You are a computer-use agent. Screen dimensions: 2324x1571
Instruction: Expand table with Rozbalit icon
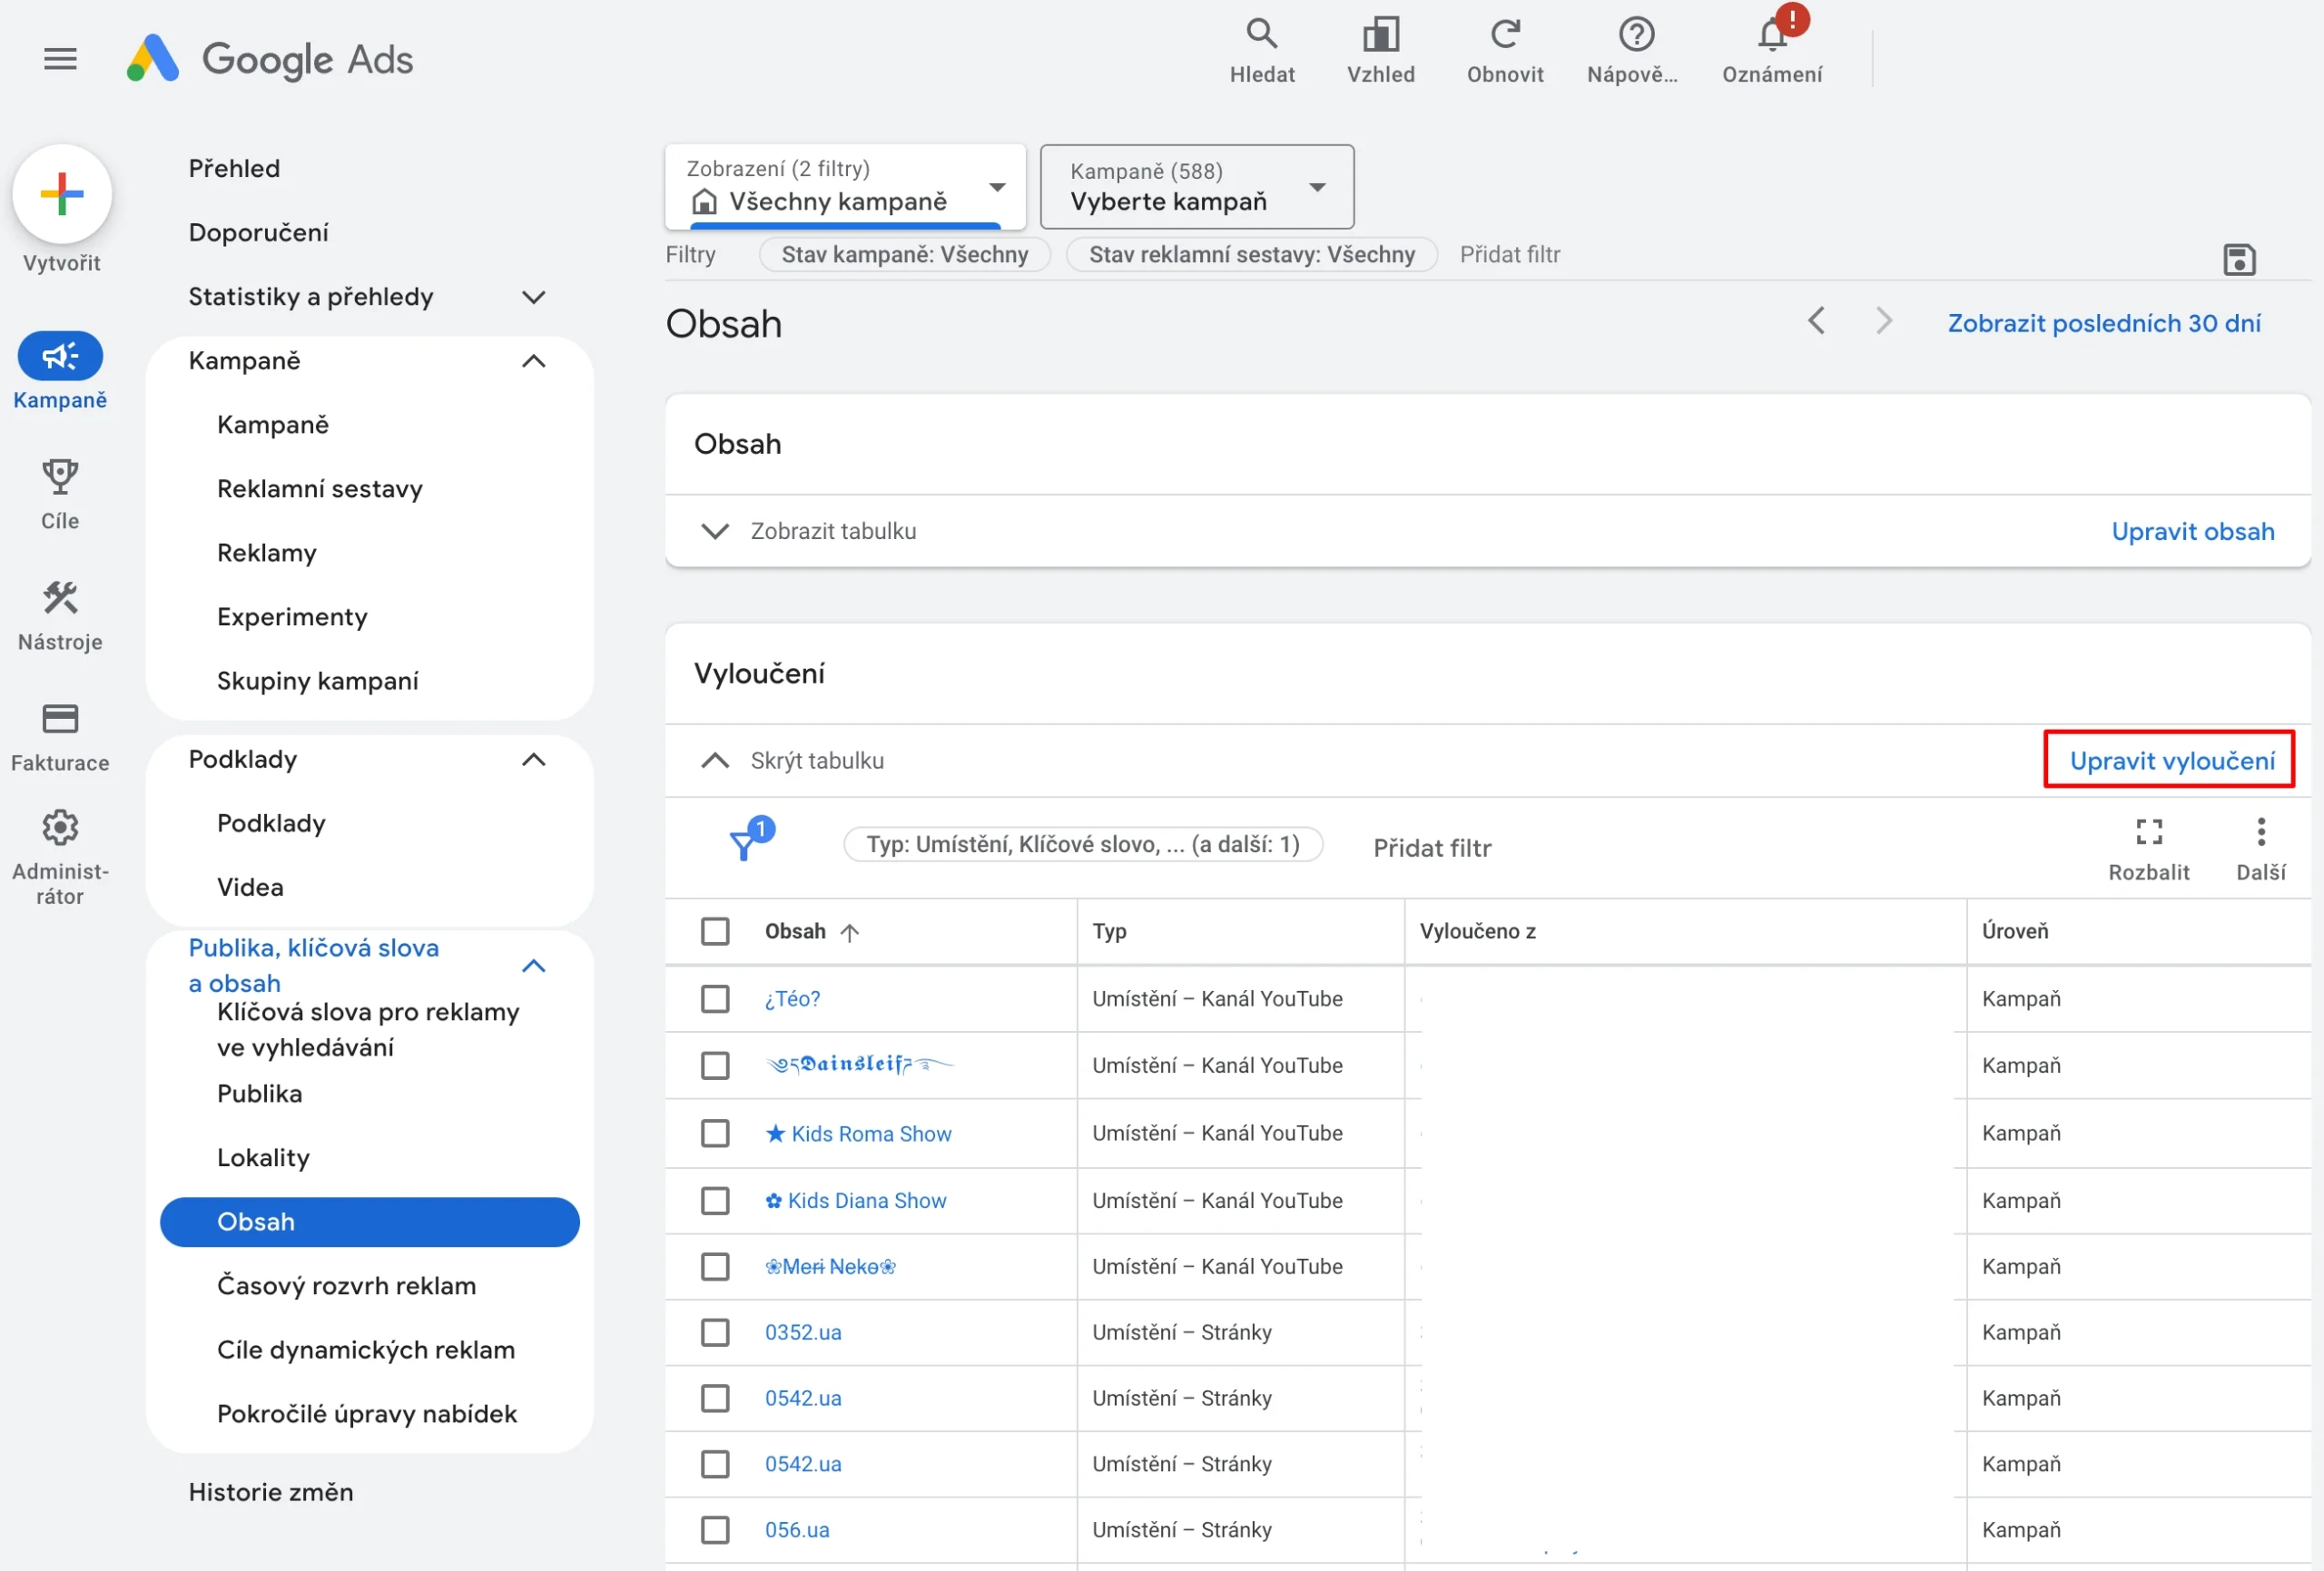2148,832
